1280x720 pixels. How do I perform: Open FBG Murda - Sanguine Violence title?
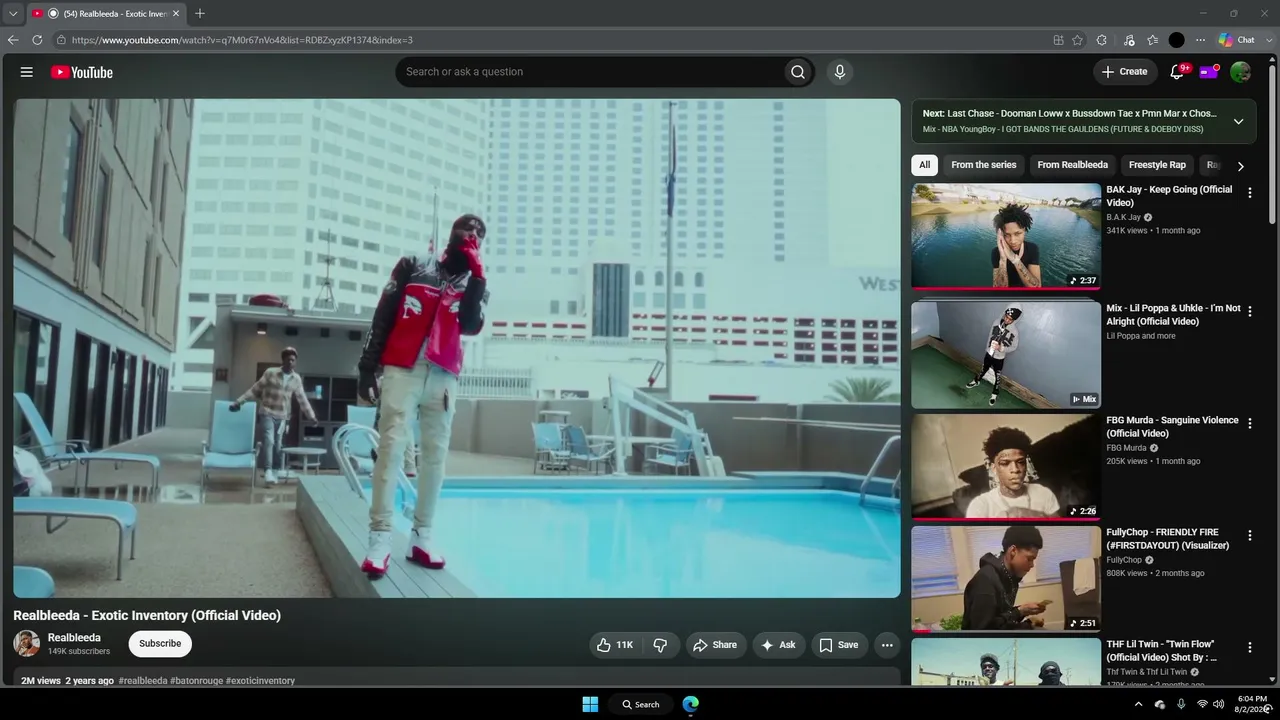point(1172,427)
